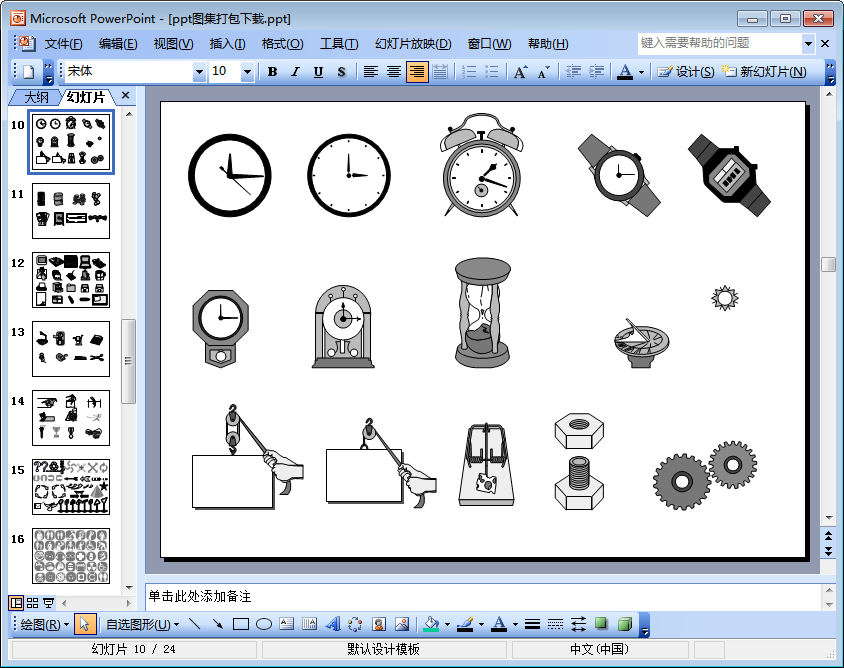The width and height of the screenshot is (844, 668).
Task: Open the 绘图 draw menu
Action: 44,624
